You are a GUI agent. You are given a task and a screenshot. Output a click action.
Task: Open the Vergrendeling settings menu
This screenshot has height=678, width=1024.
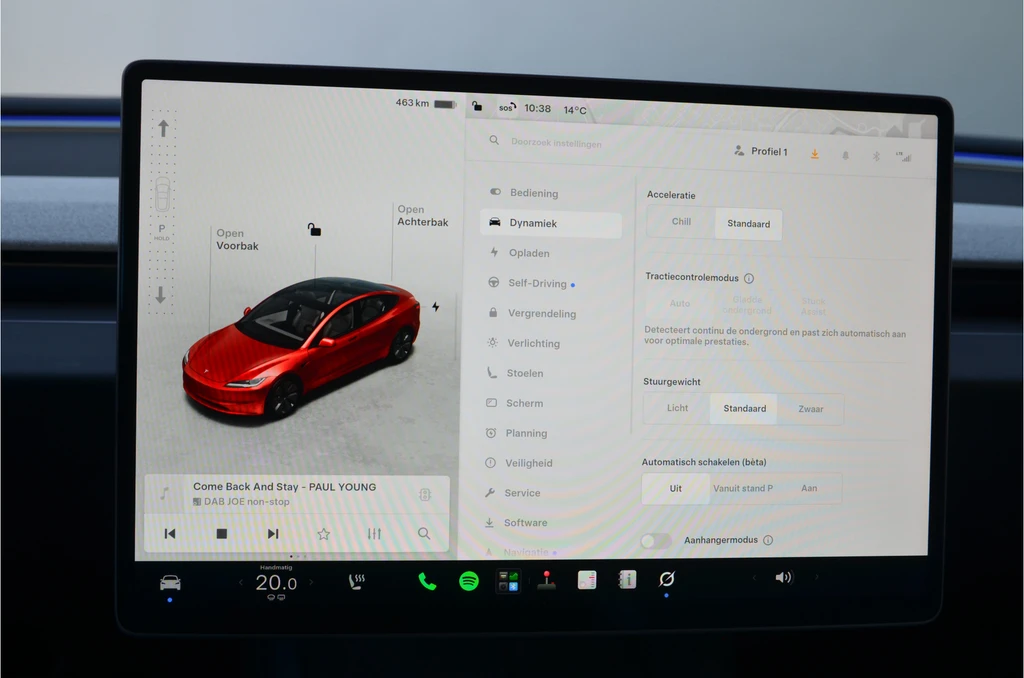tap(549, 313)
